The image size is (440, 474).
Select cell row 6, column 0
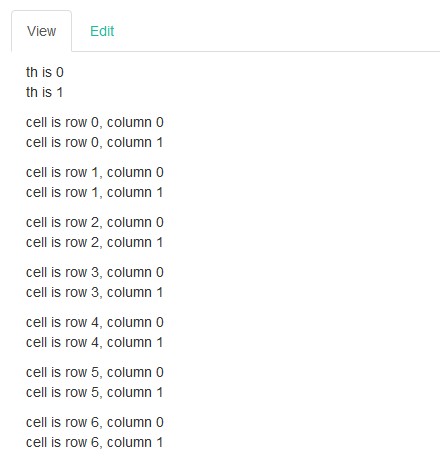coord(95,422)
